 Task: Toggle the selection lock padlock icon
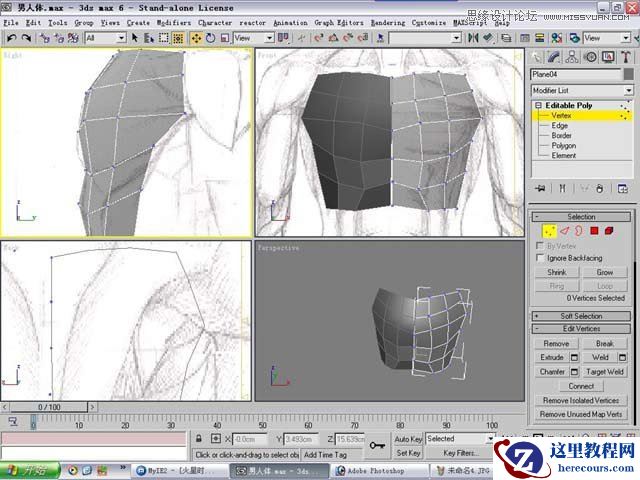pyautogui.click(x=200, y=439)
